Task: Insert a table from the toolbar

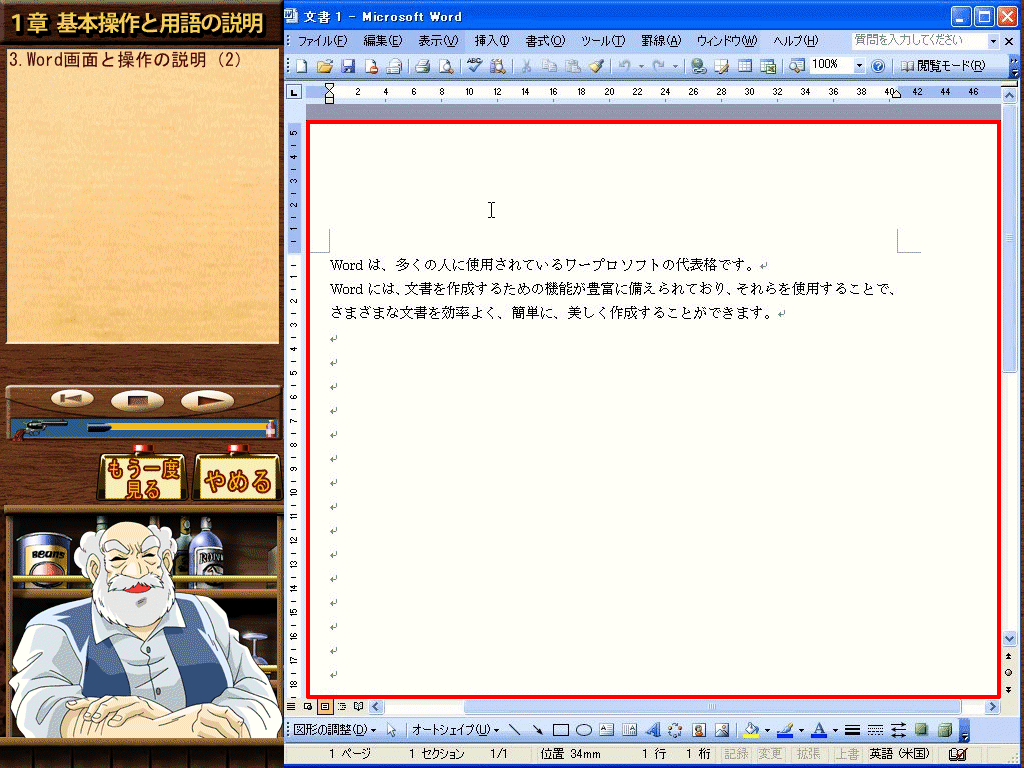Action: (744, 66)
